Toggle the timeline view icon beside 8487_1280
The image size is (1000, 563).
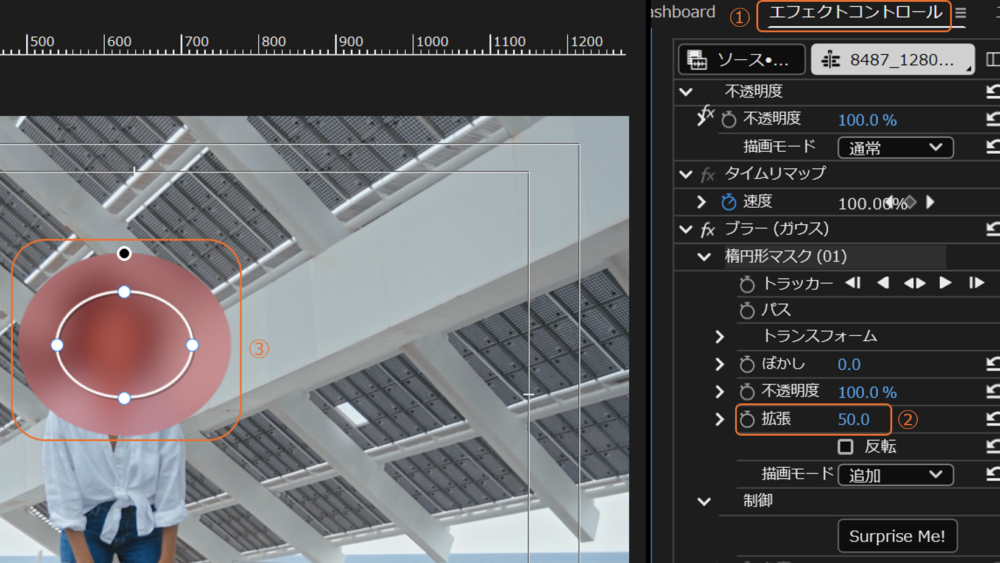coord(992,59)
